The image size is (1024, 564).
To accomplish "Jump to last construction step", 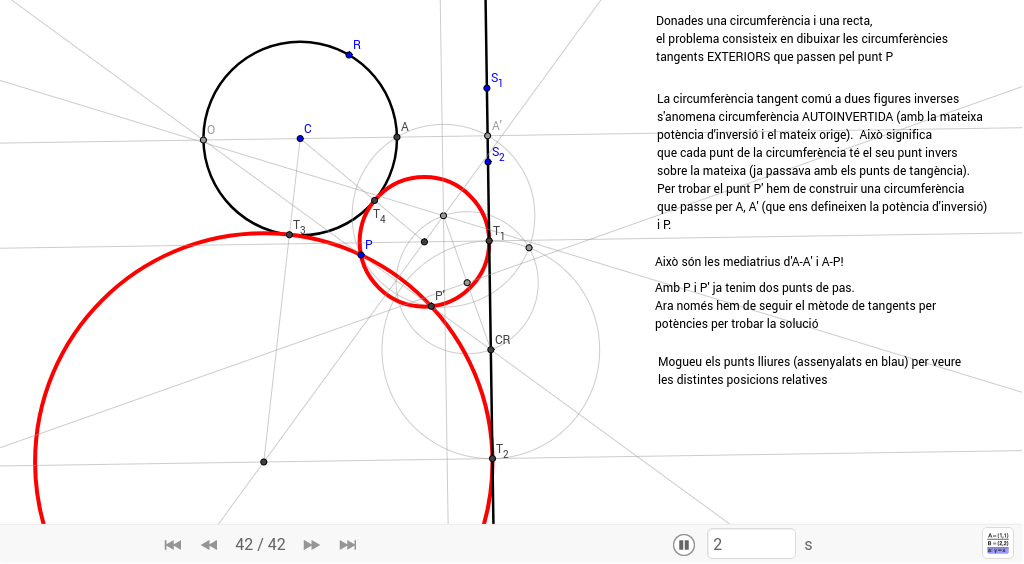I will click(x=348, y=544).
